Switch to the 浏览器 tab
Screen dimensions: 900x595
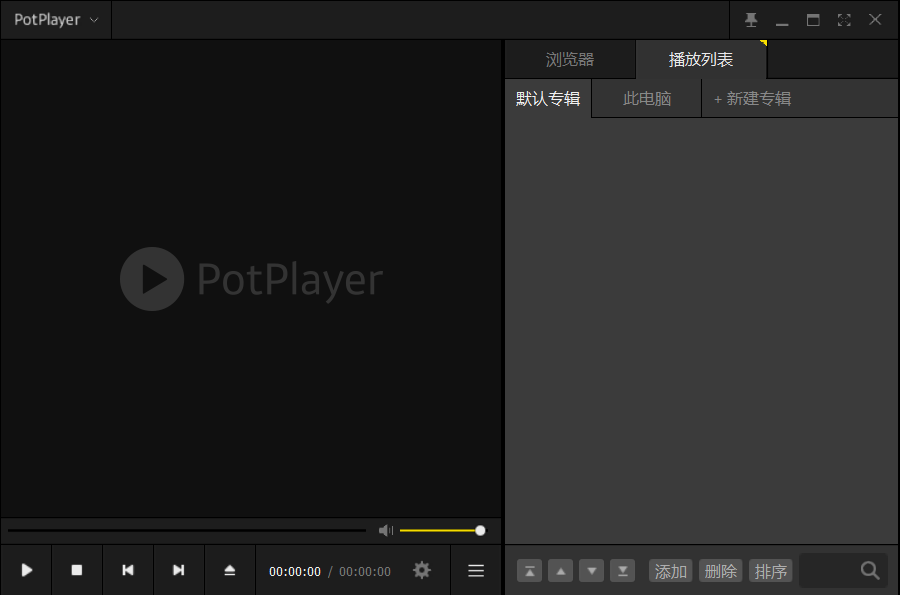point(569,59)
